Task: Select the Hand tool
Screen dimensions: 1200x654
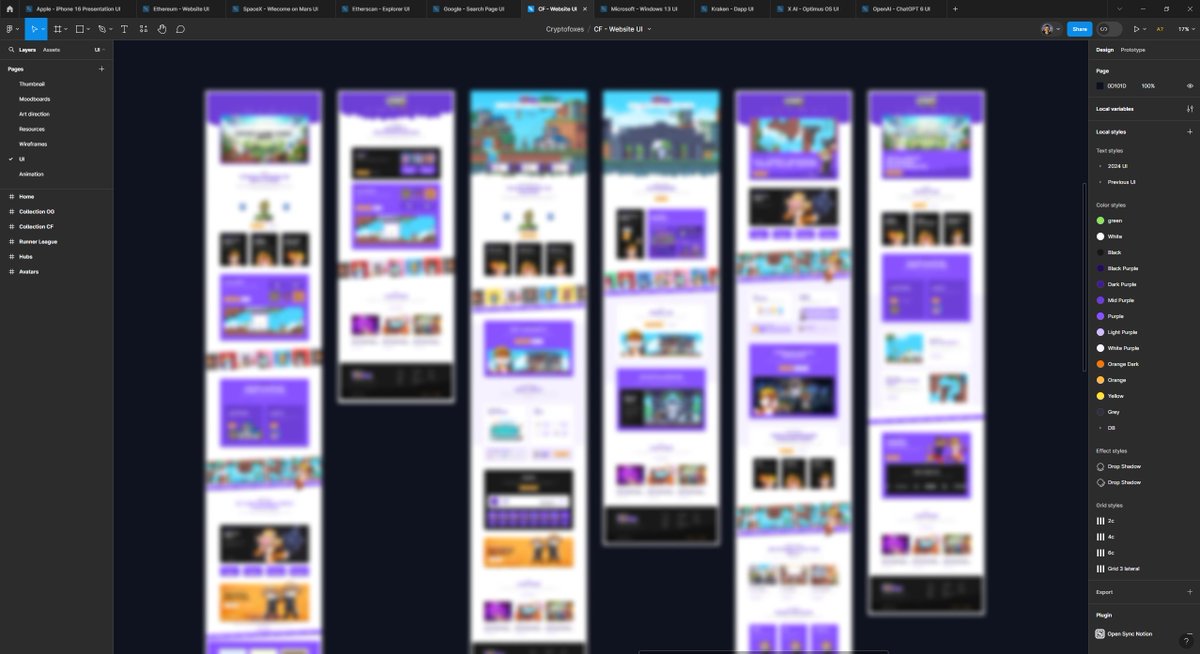Action: (162, 29)
